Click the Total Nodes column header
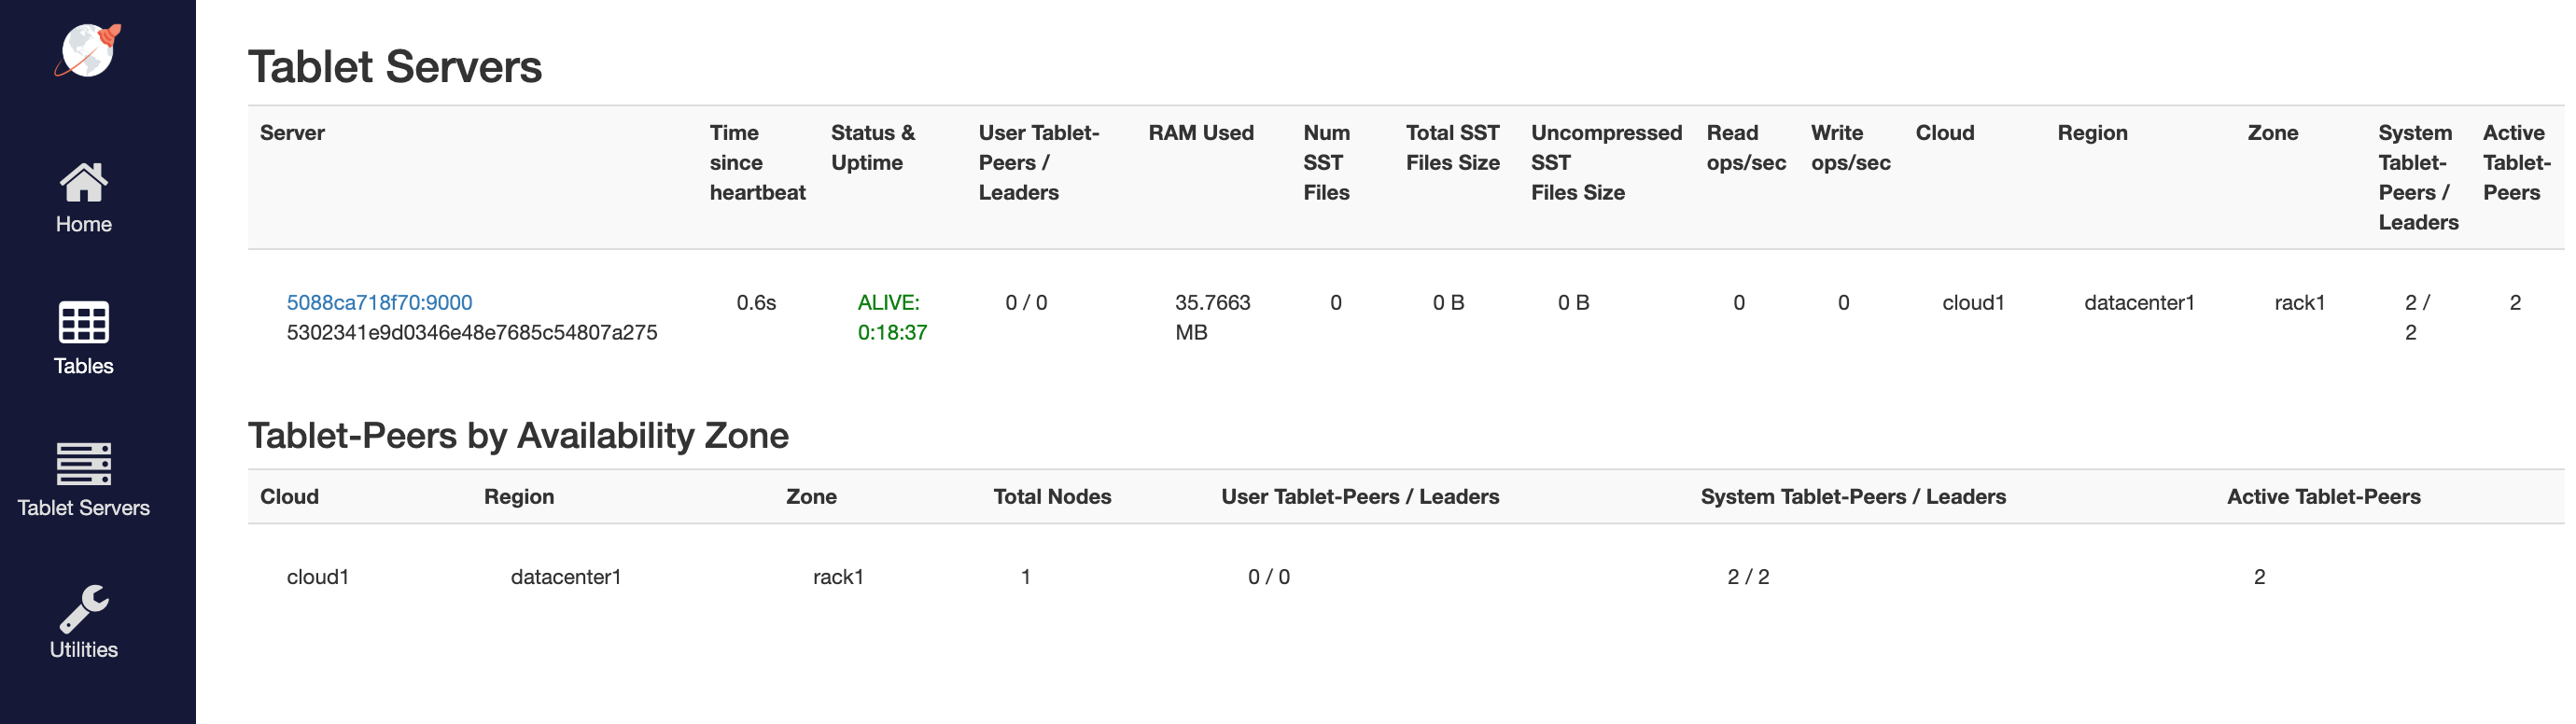 click(x=1052, y=497)
